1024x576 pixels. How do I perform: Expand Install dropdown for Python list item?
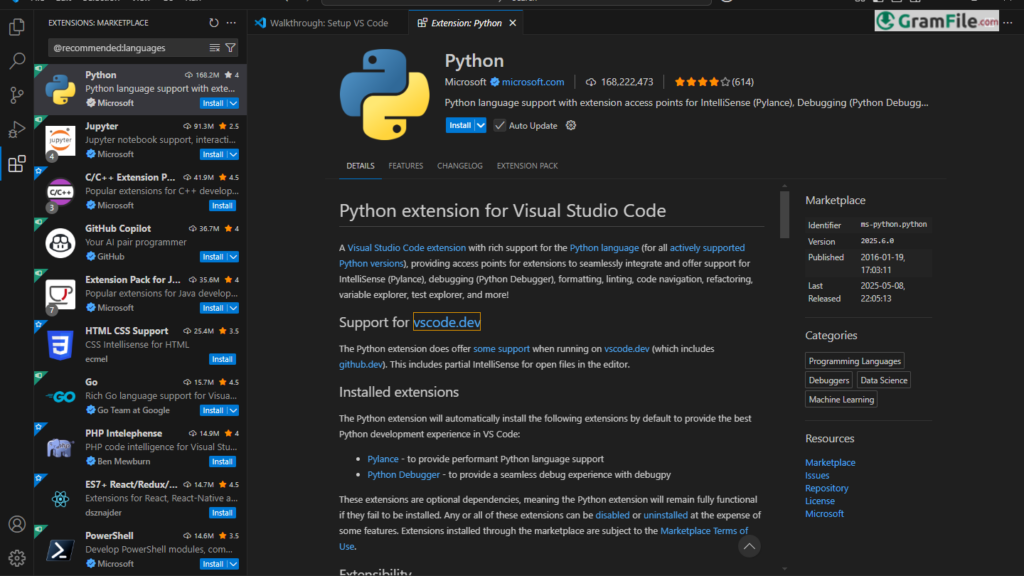233,103
